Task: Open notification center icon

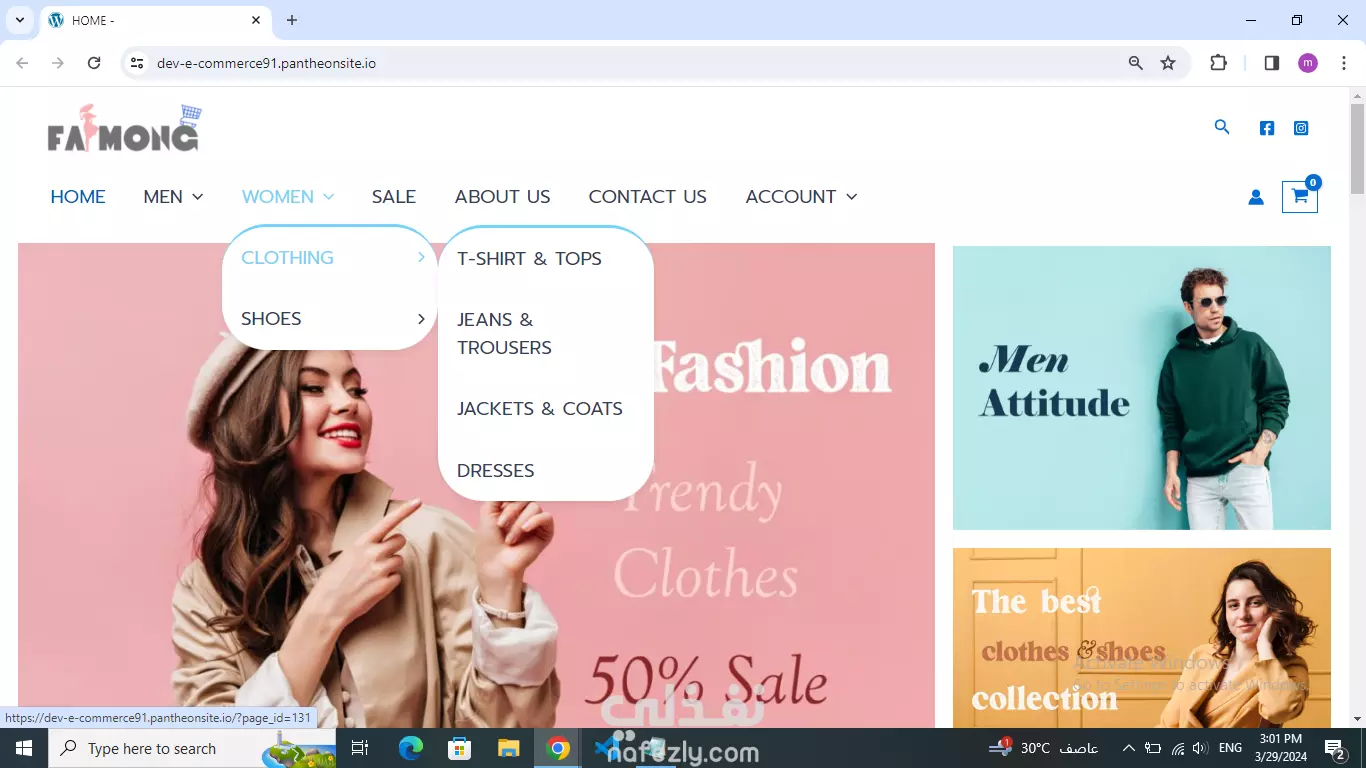Action: pyautogui.click(x=1334, y=748)
